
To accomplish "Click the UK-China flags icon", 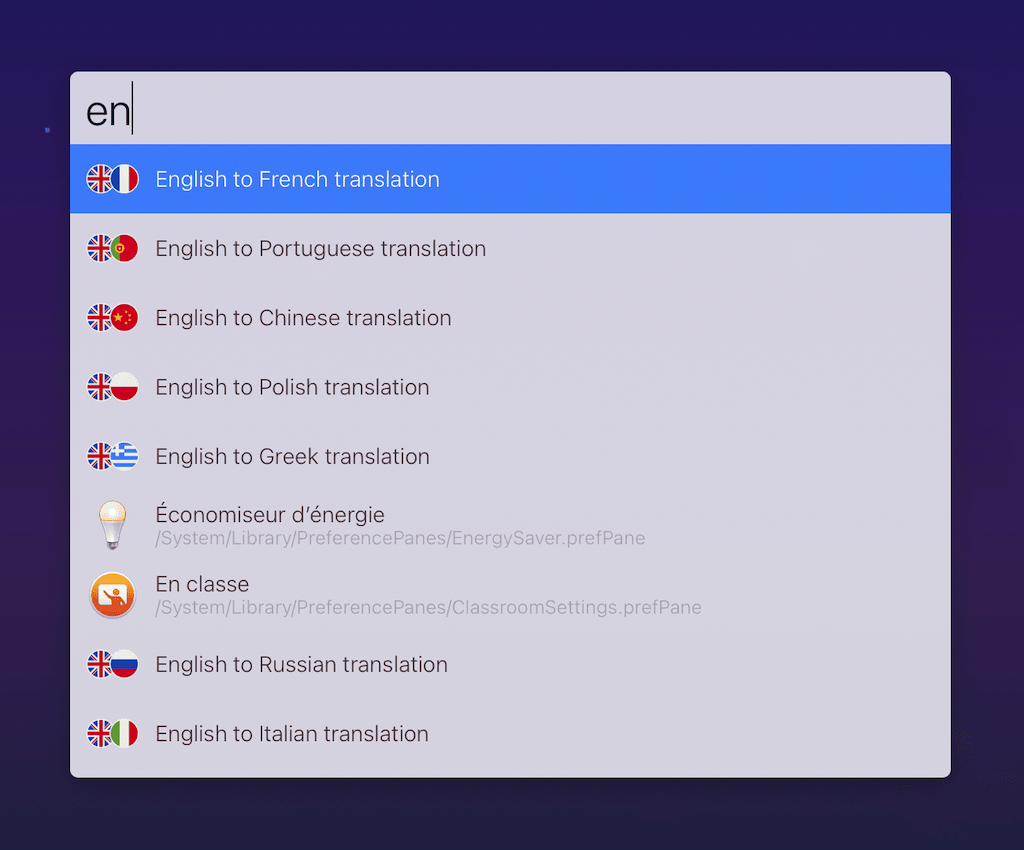I will pos(112,318).
